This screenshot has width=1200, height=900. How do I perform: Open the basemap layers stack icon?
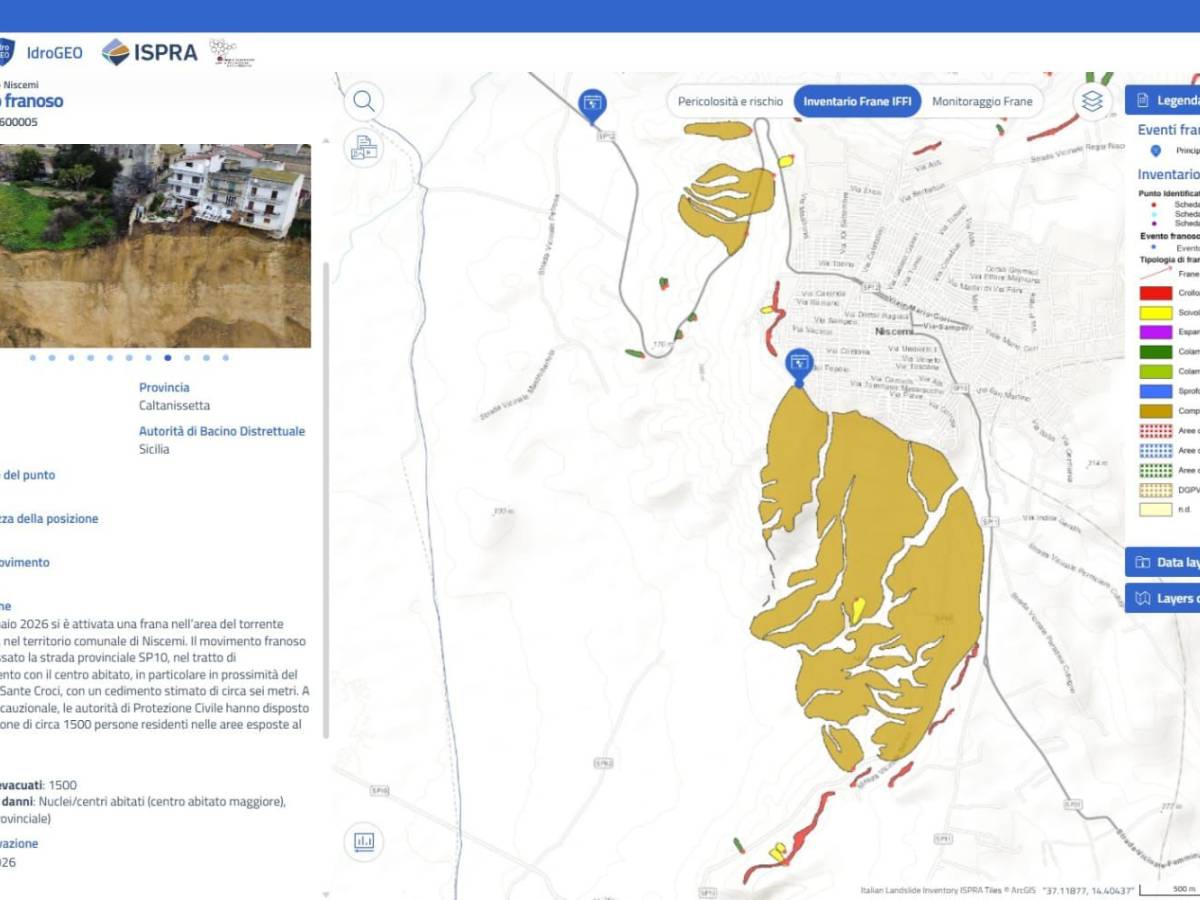coord(1092,101)
